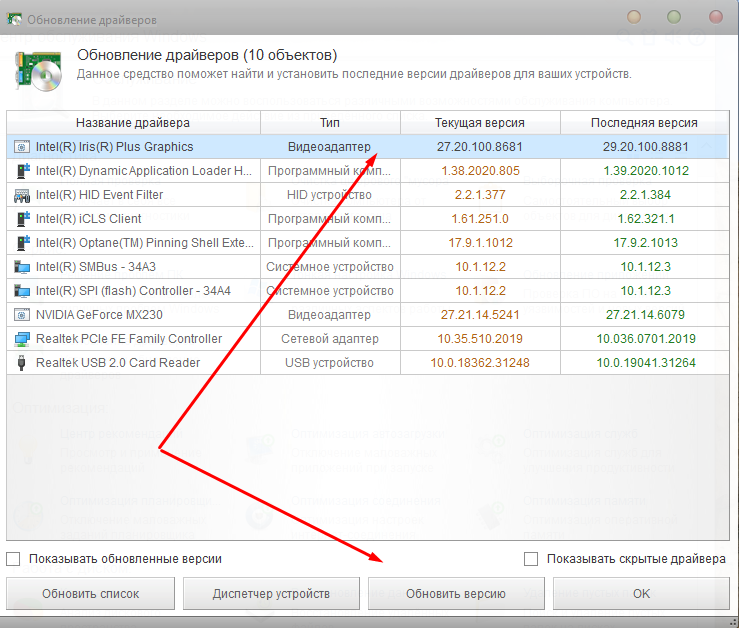
Task: Click the 'Обновить версию' button
Action: click(x=456, y=594)
